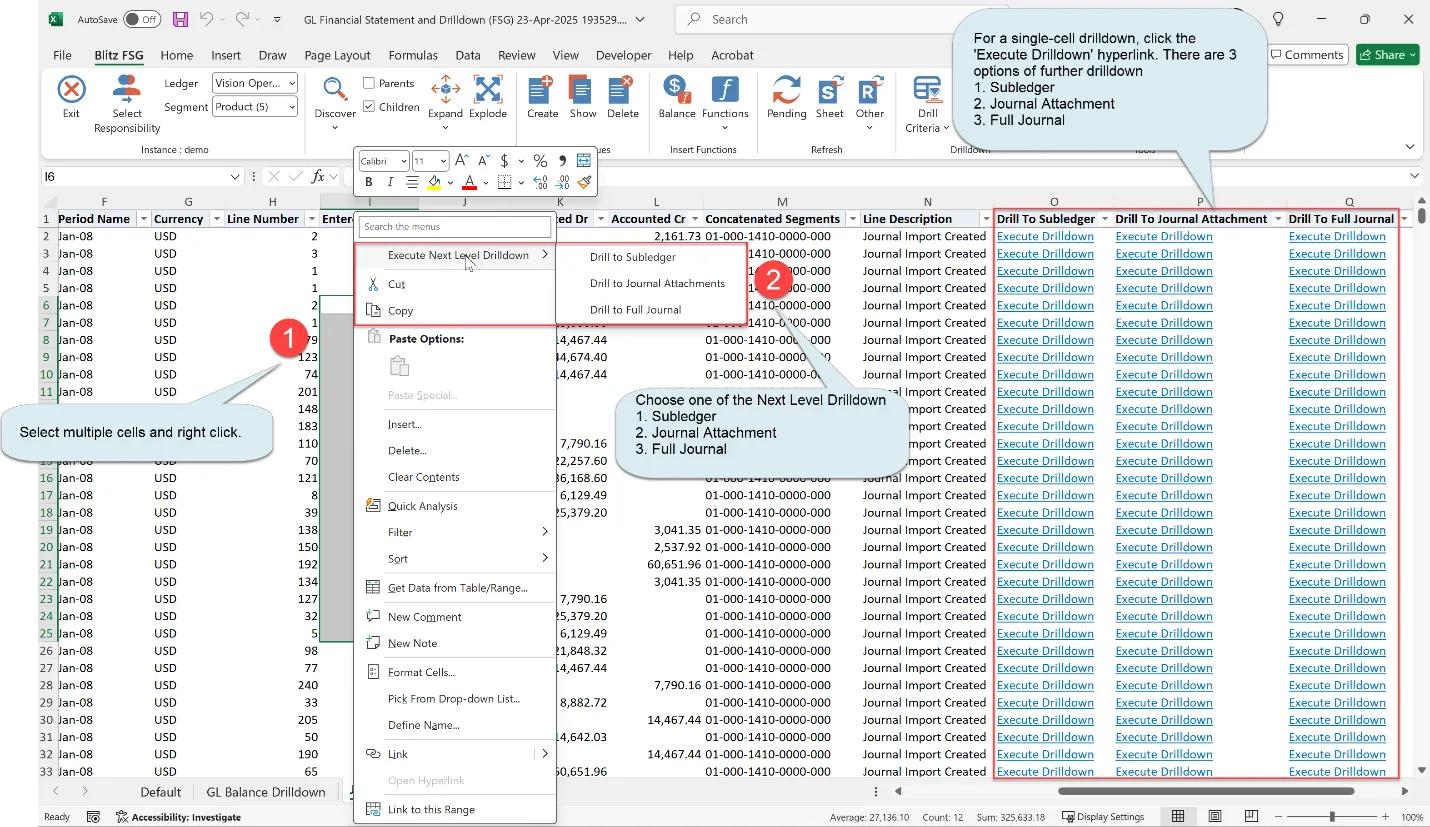This screenshot has width=1430, height=827.
Task: Click the Show values icon
Action: (x=583, y=89)
